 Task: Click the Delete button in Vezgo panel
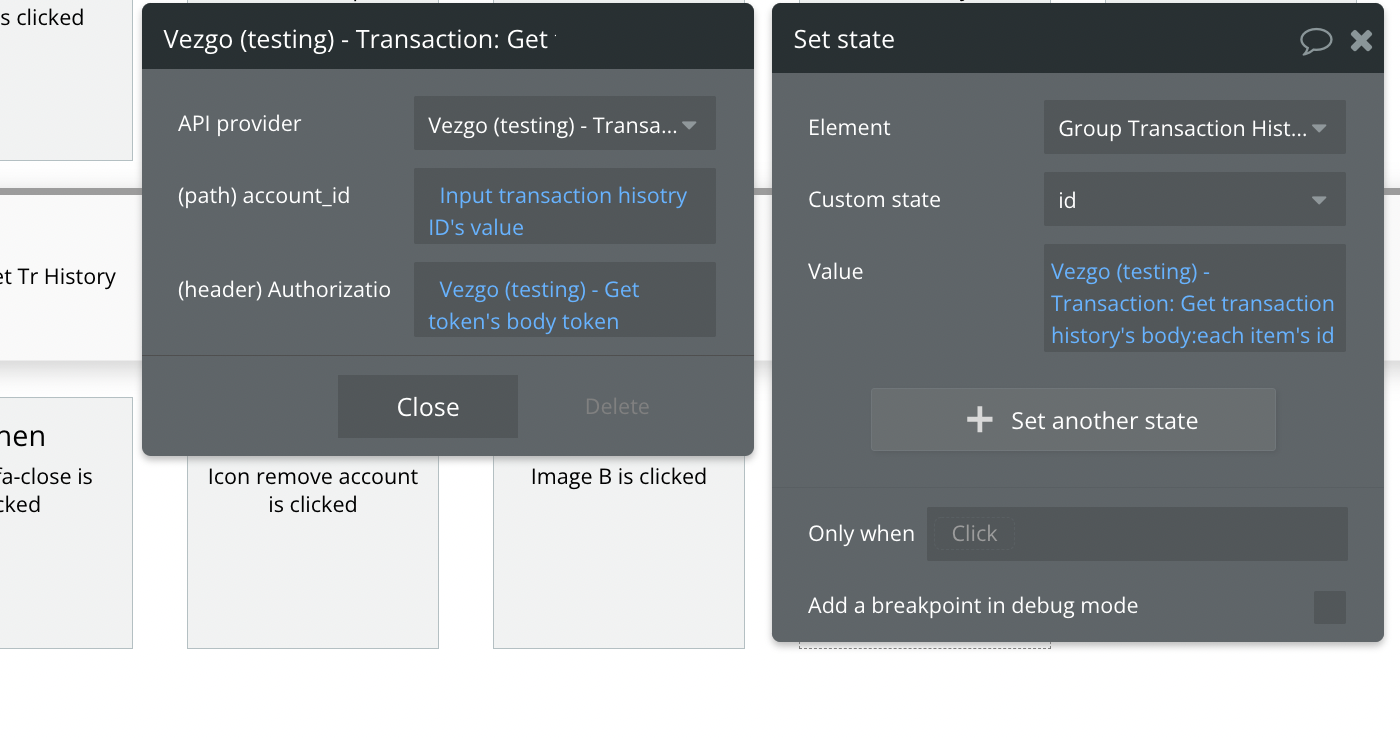(617, 406)
